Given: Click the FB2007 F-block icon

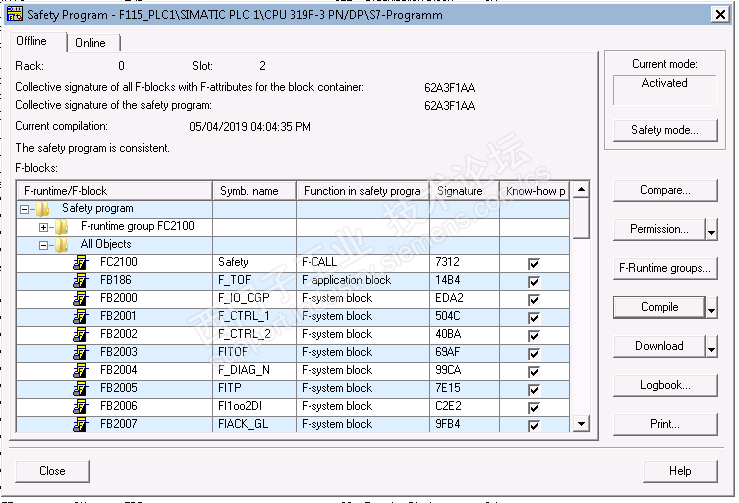Looking at the screenshot, I should pyautogui.click(x=81, y=424).
